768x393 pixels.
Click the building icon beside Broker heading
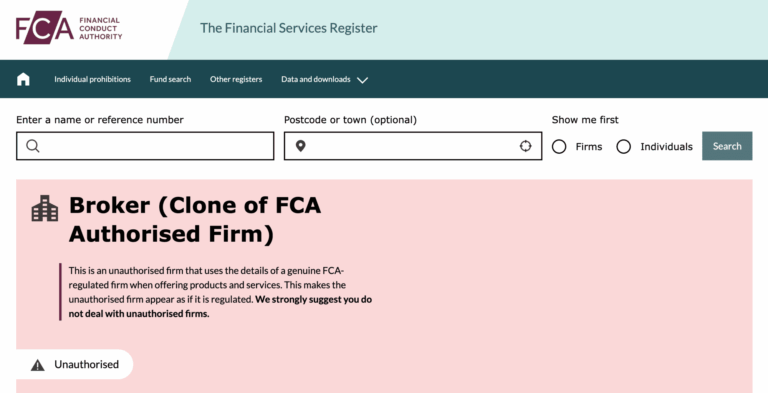pos(45,208)
